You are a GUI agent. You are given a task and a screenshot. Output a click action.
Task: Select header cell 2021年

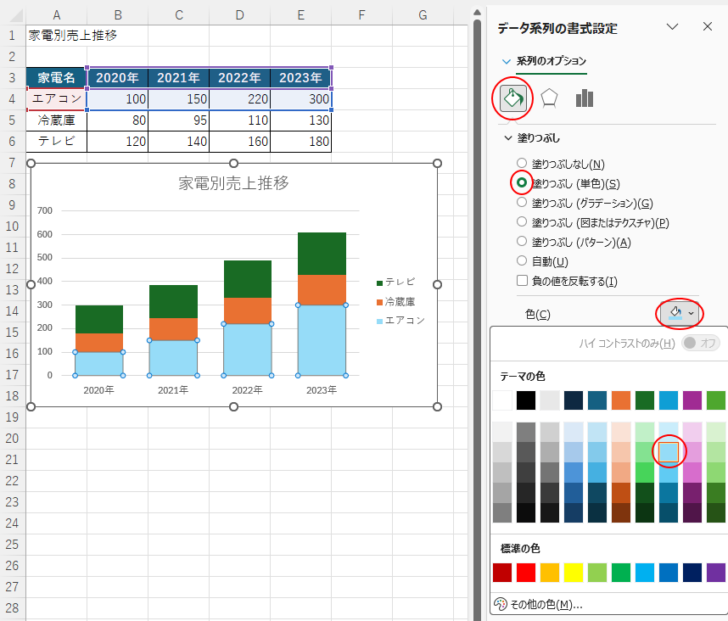coord(179,78)
